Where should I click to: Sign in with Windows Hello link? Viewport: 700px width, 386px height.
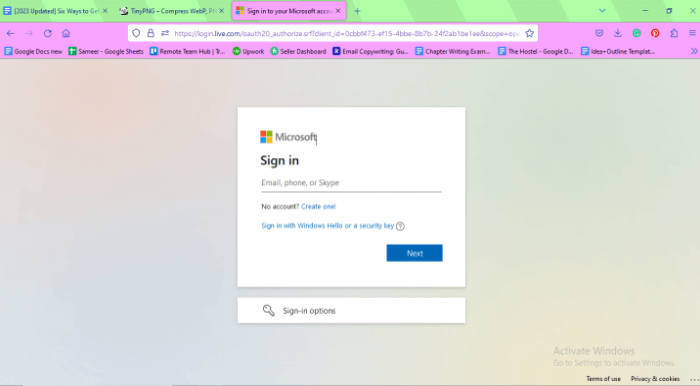tap(327, 226)
